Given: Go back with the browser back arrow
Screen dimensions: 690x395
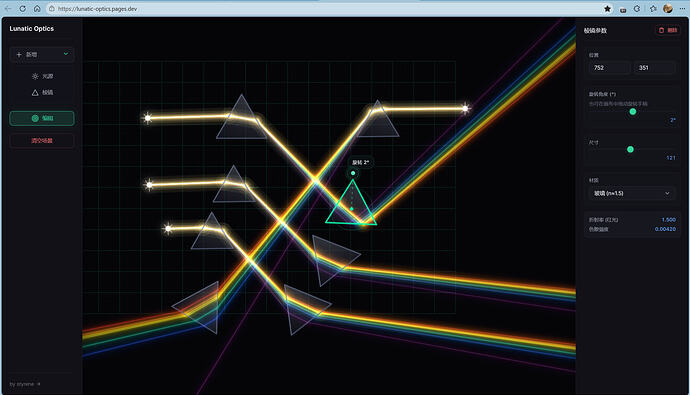Looking at the screenshot, I should 8,8.
